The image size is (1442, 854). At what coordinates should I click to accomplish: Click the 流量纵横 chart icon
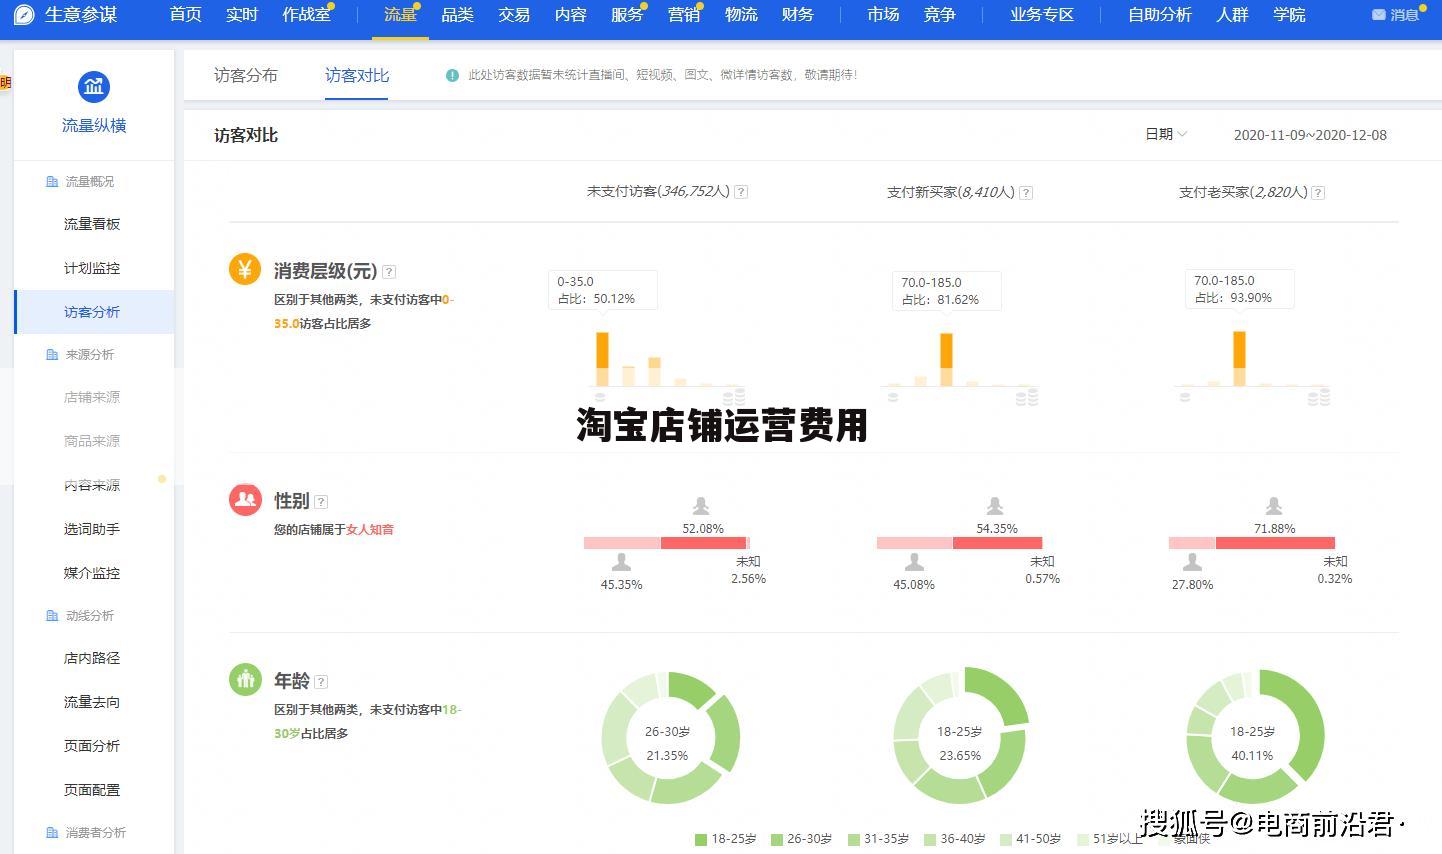pos(93,86)
